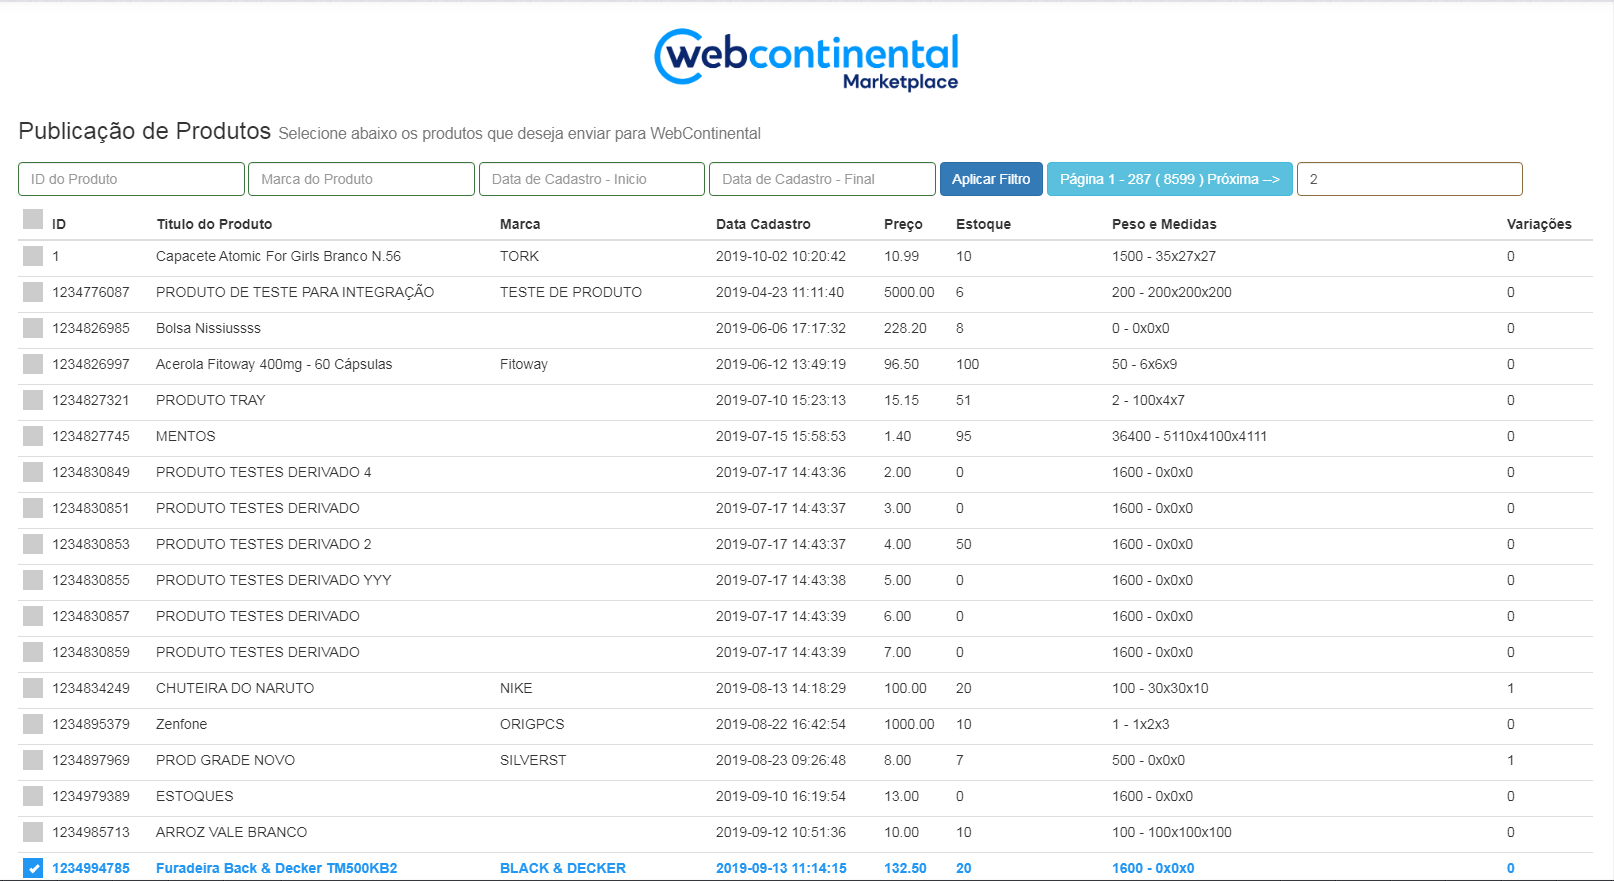Click price 132.50 in highlighted row

pyautogui.click(x=905, y=868)
